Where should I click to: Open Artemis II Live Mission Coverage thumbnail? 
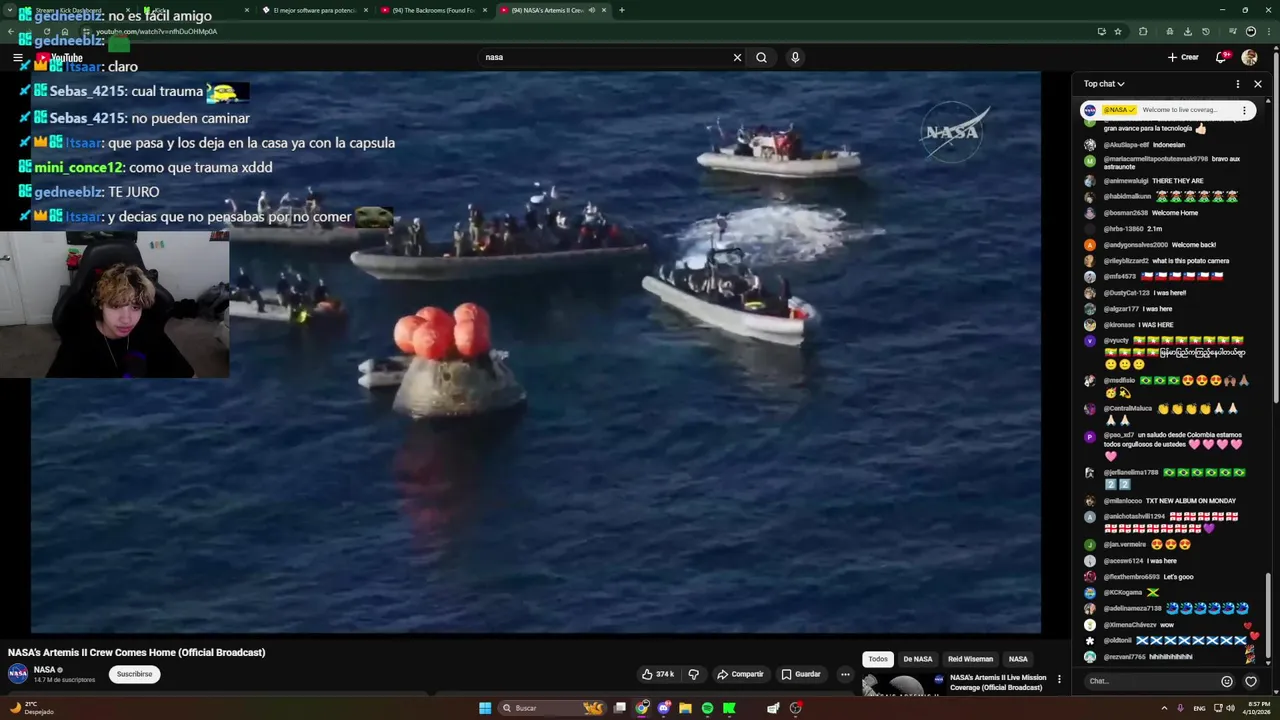[903, 683]
